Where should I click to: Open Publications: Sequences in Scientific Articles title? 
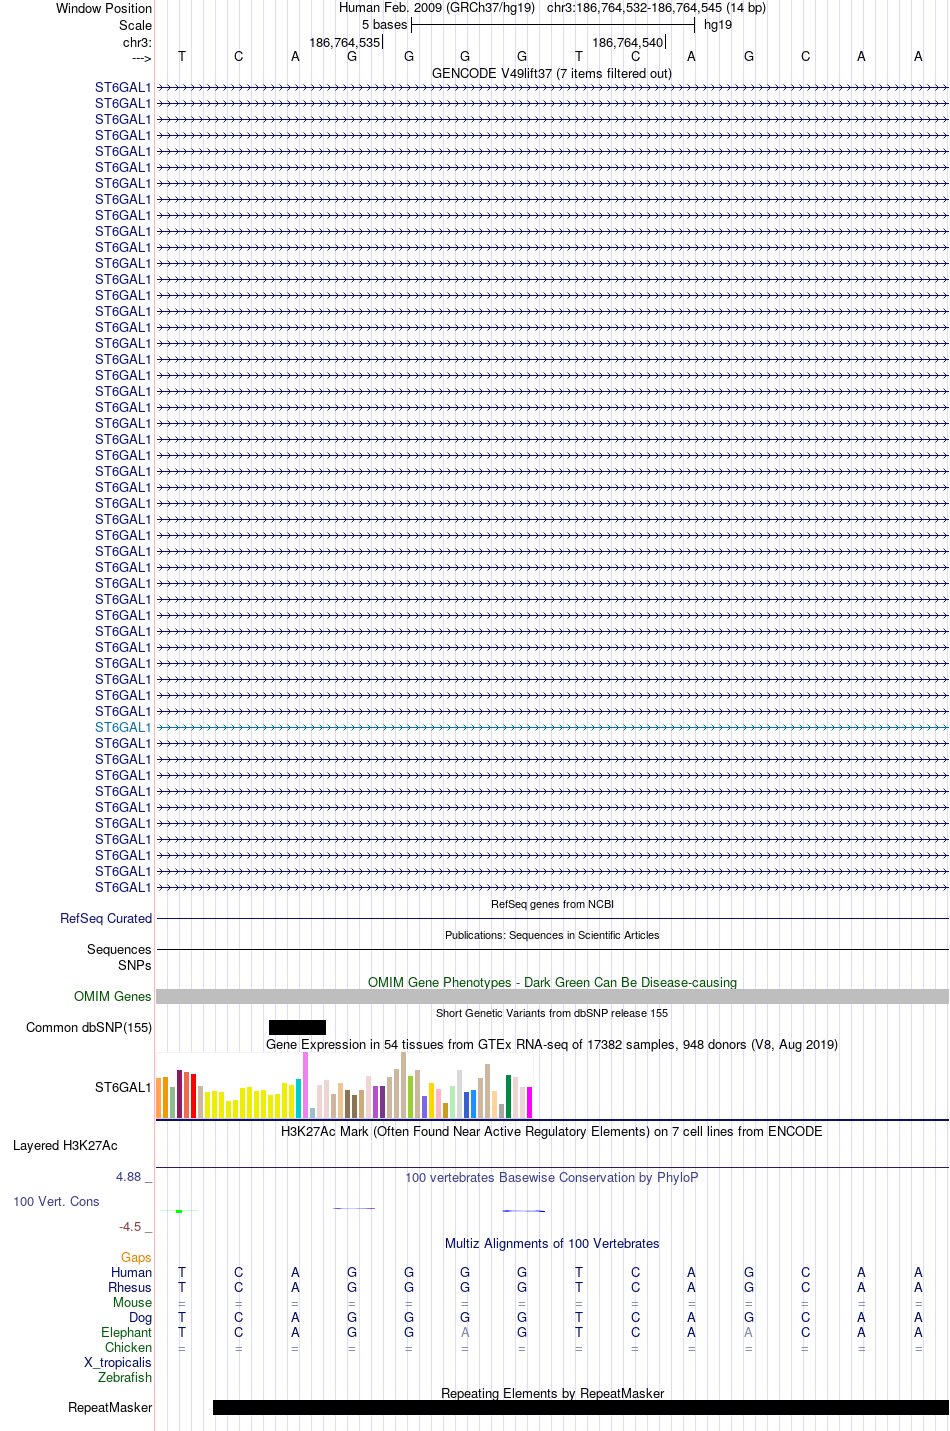[x=552, y=935]
